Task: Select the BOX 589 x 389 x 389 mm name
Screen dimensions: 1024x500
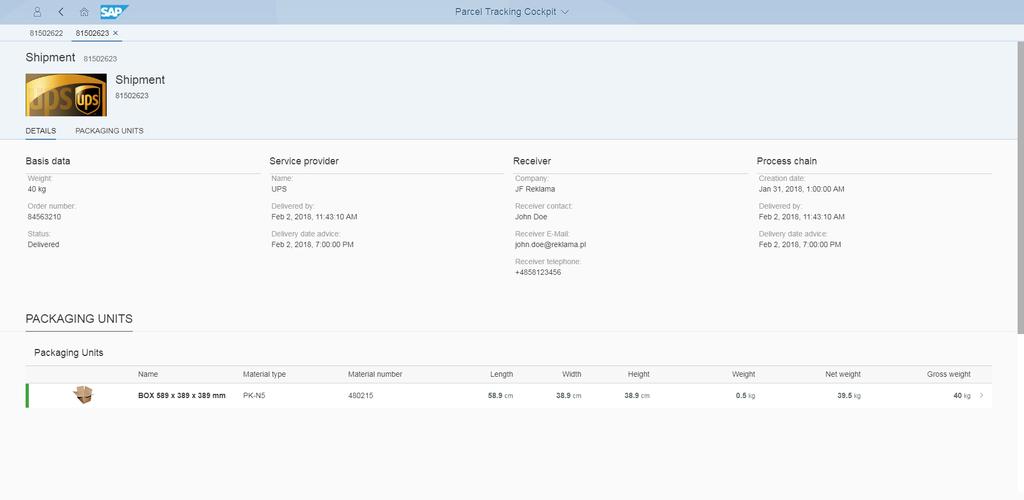Action: (x=182, y=396)
